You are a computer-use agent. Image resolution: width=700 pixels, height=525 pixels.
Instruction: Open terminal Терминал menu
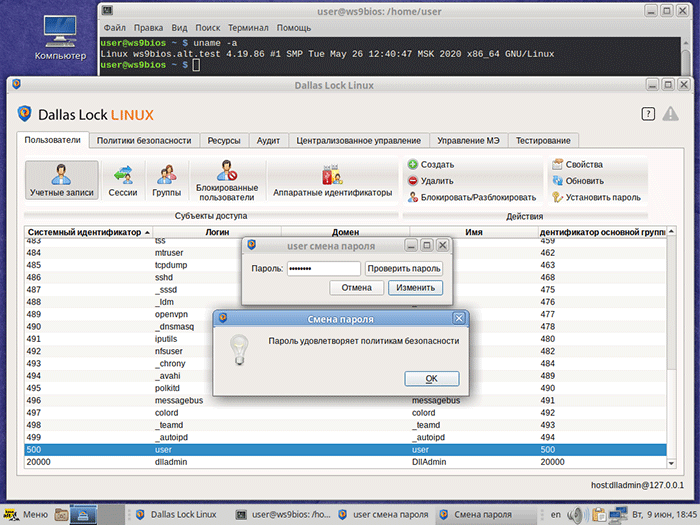pyautogui.click(x=248, y=28)
